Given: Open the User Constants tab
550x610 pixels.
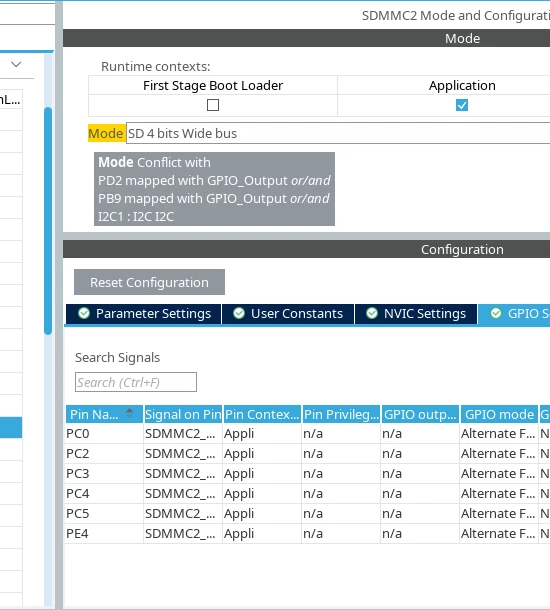Looking at the screenshot, I should [x=288, y=314].
